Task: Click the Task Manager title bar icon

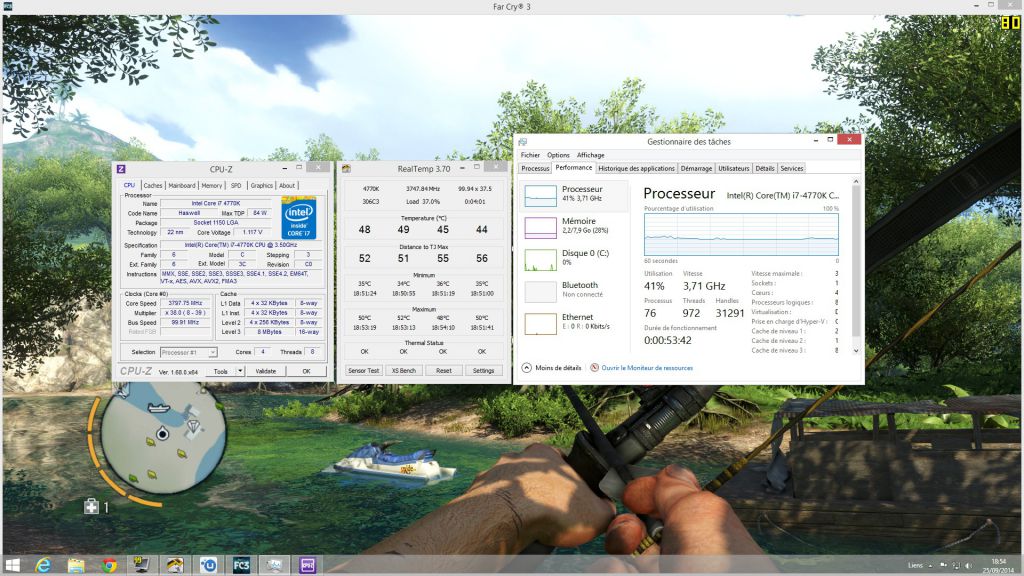Action: pos(522,141)
